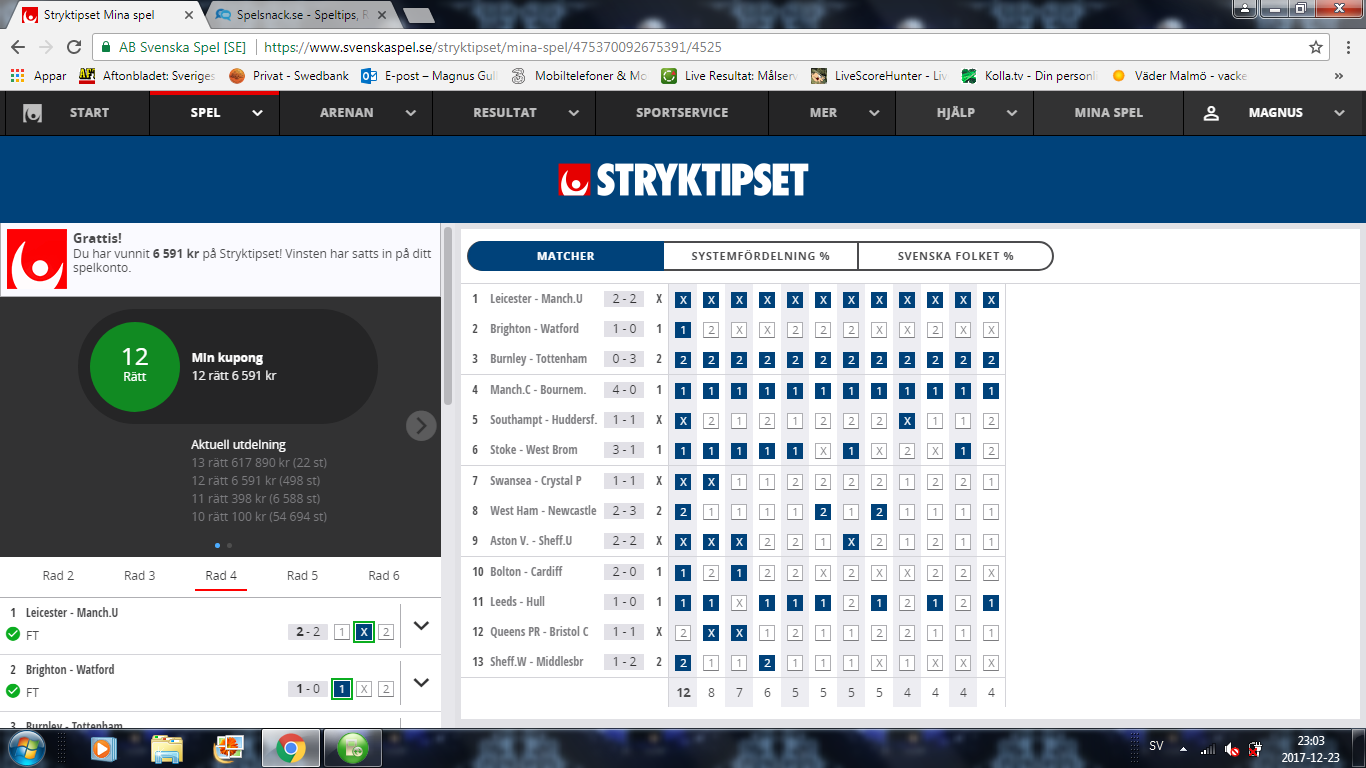1366x768 pixels.
Task: Select 1 for Leicester - Manch.U in Rad 4
Action: (x=342, y=632)
